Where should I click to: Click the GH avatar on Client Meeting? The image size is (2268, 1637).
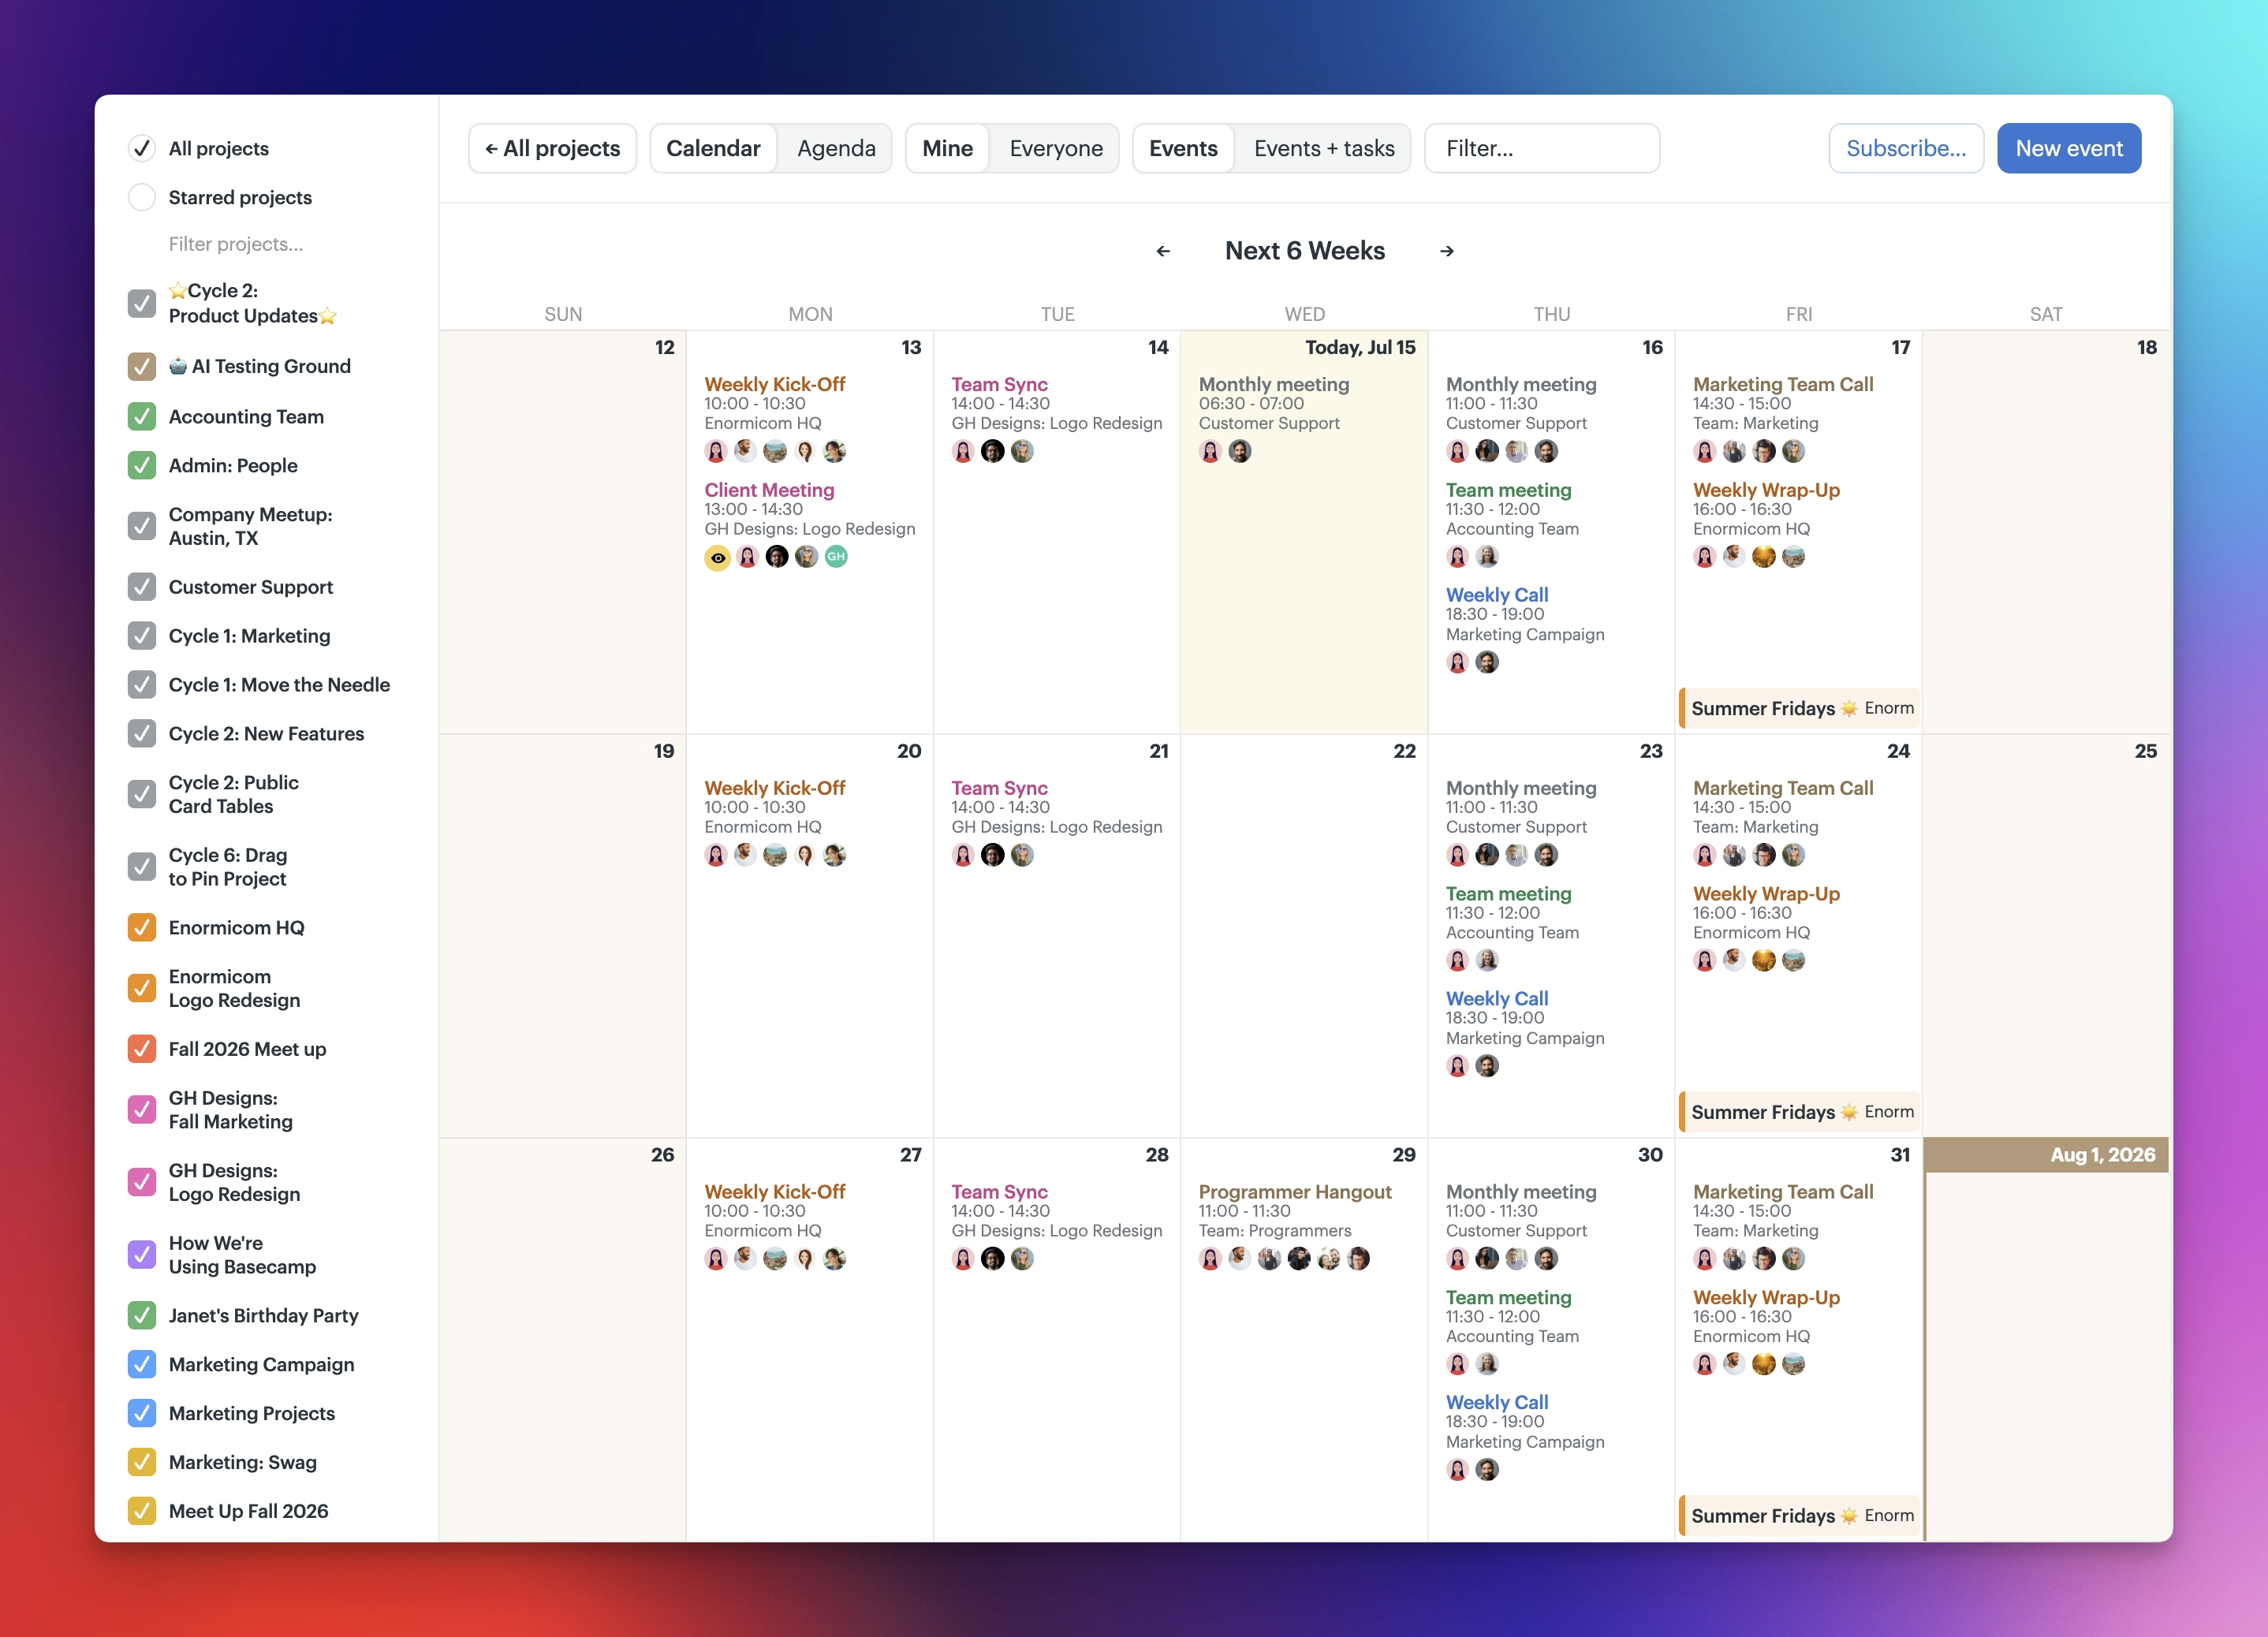[x=836, y=556]
